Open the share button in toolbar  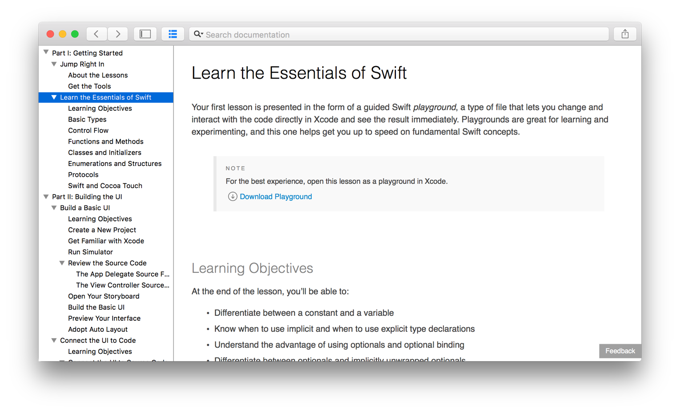[625, 34]
